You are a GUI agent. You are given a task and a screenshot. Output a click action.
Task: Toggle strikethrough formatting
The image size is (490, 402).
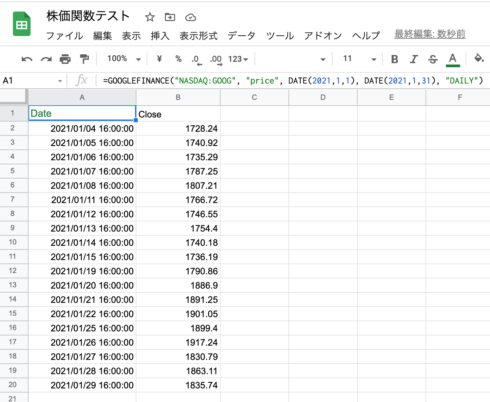click(x=433, y=59)
